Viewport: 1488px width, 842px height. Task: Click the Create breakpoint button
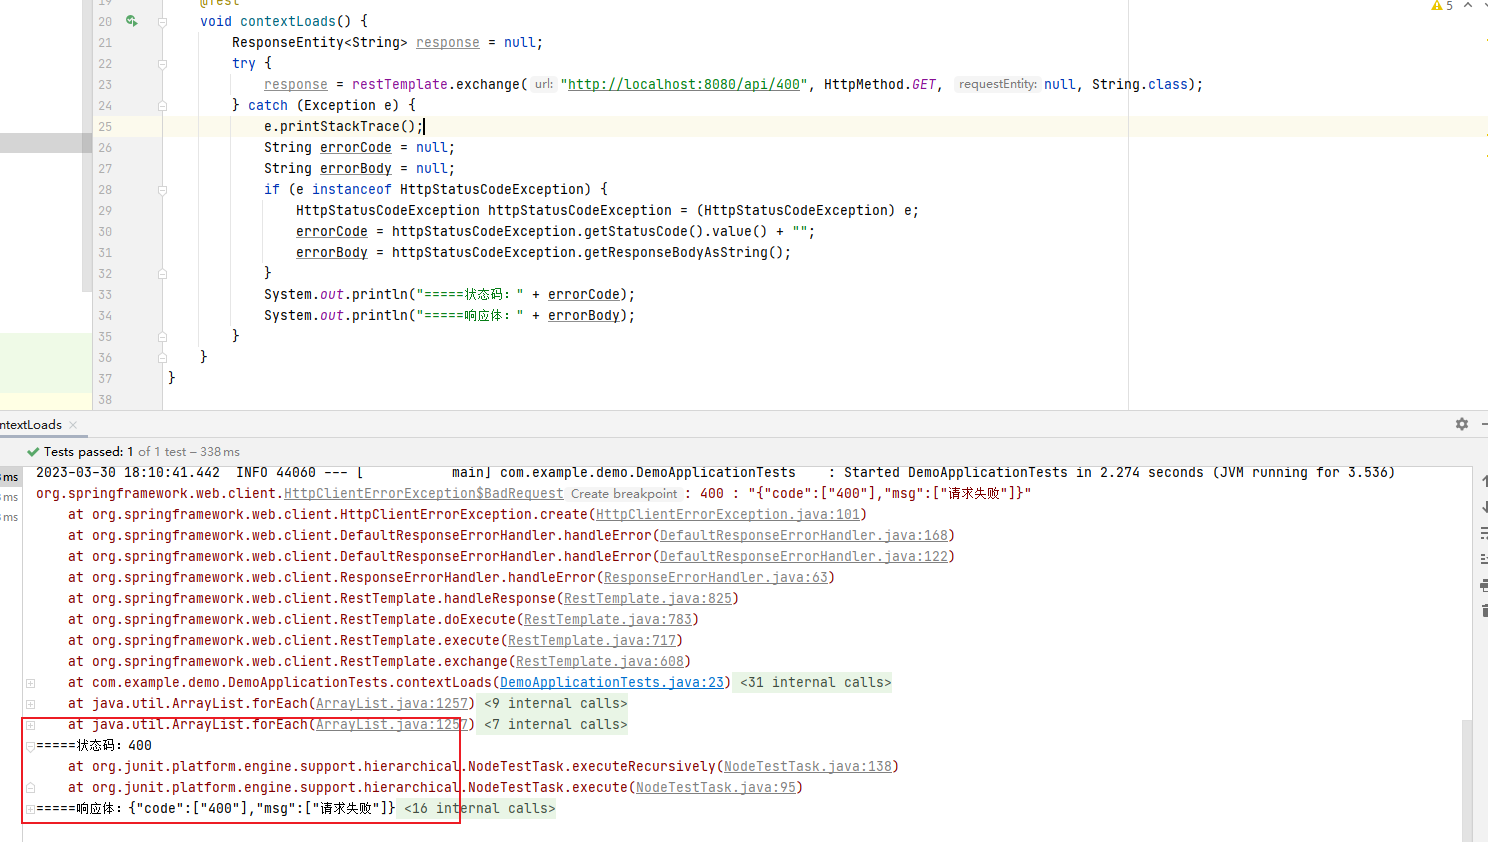[x=624, y=494]
